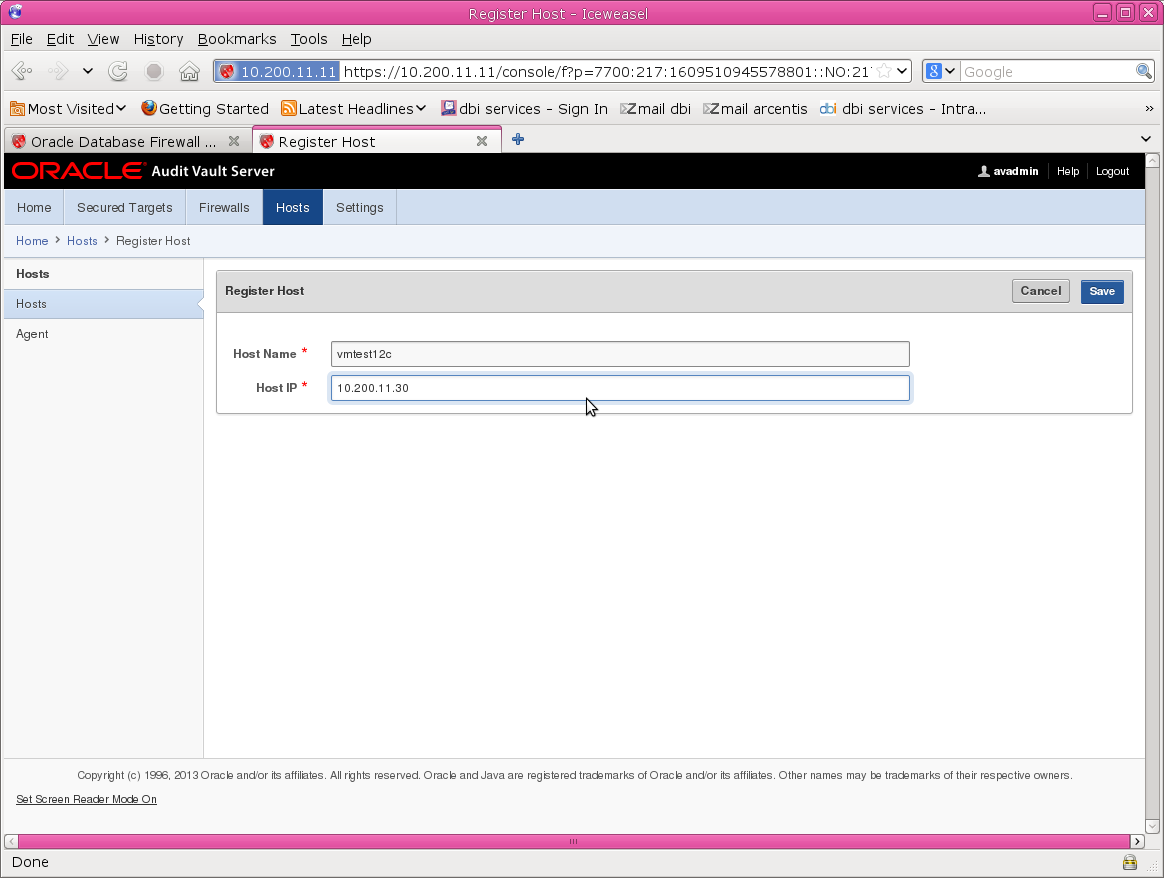
Task: Open the search engine selector dropdown
Action: tap(941, 71)
